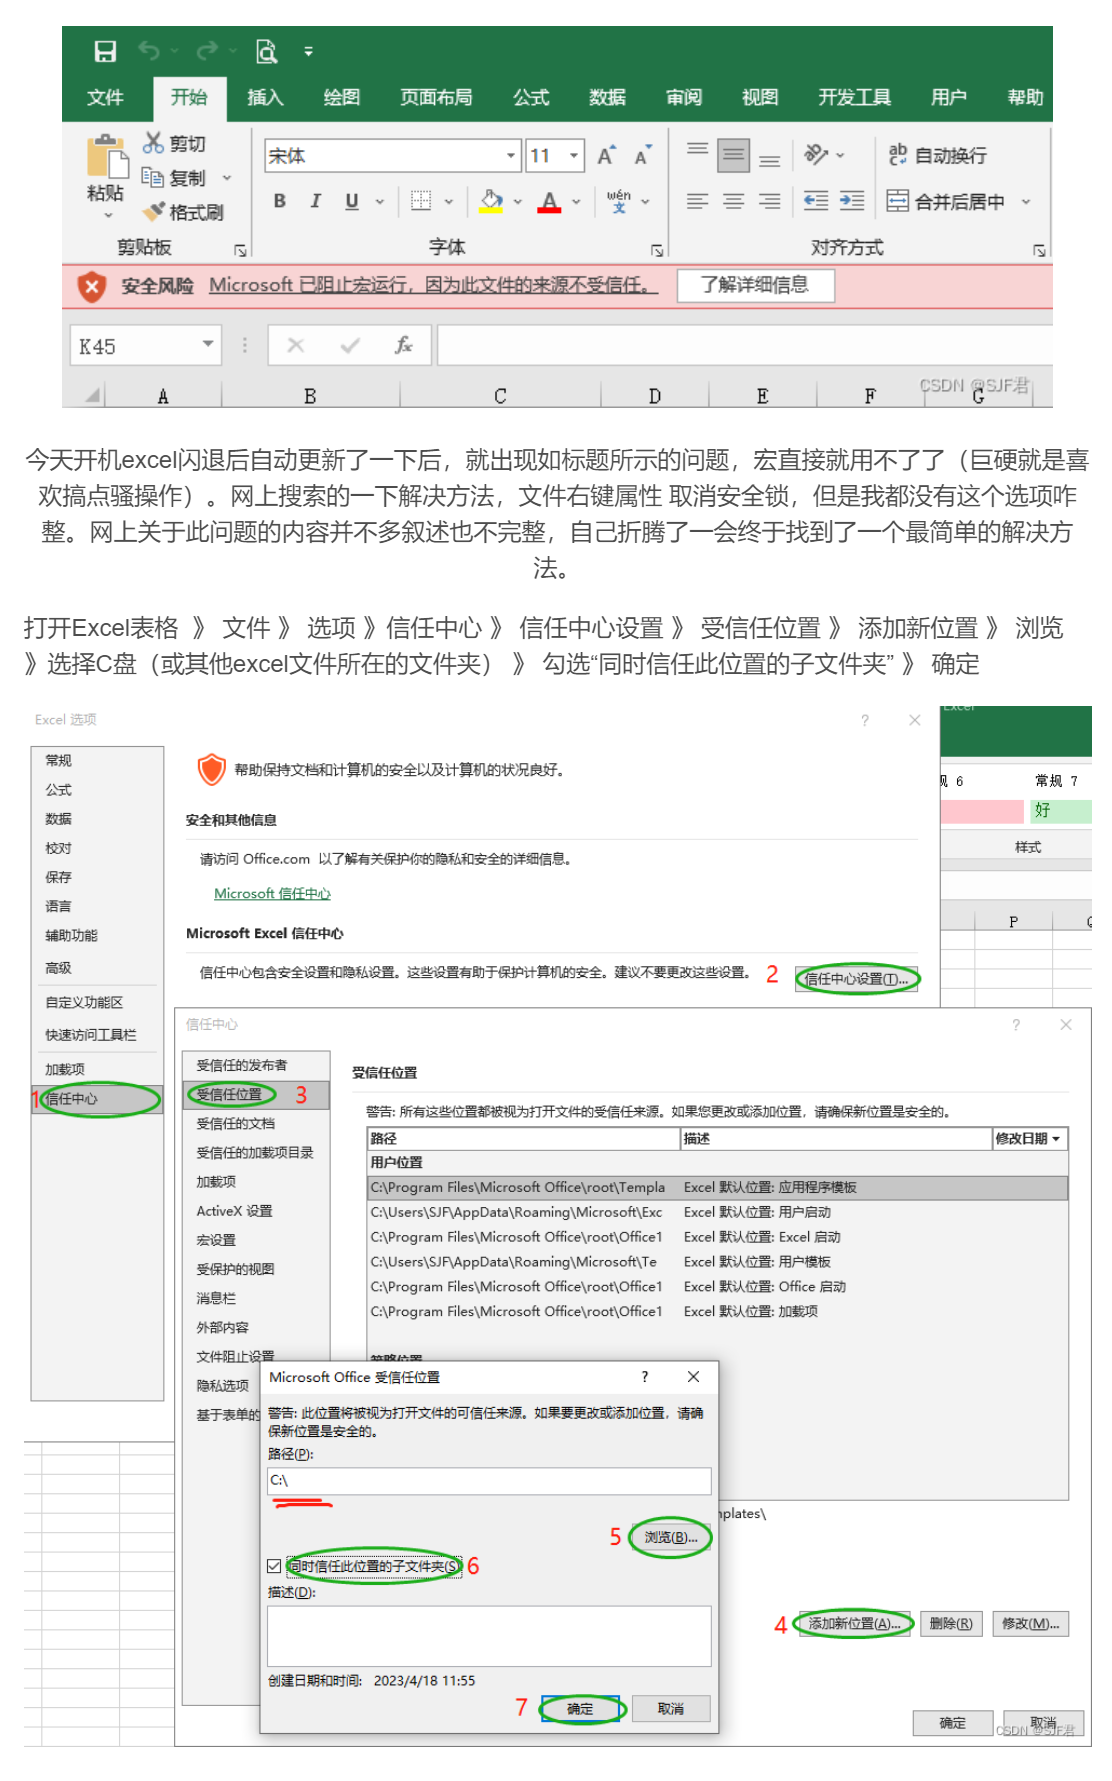The image size is (1112, 1781).
Task: Toggle Italic formatting
Action: pos(316,201)
